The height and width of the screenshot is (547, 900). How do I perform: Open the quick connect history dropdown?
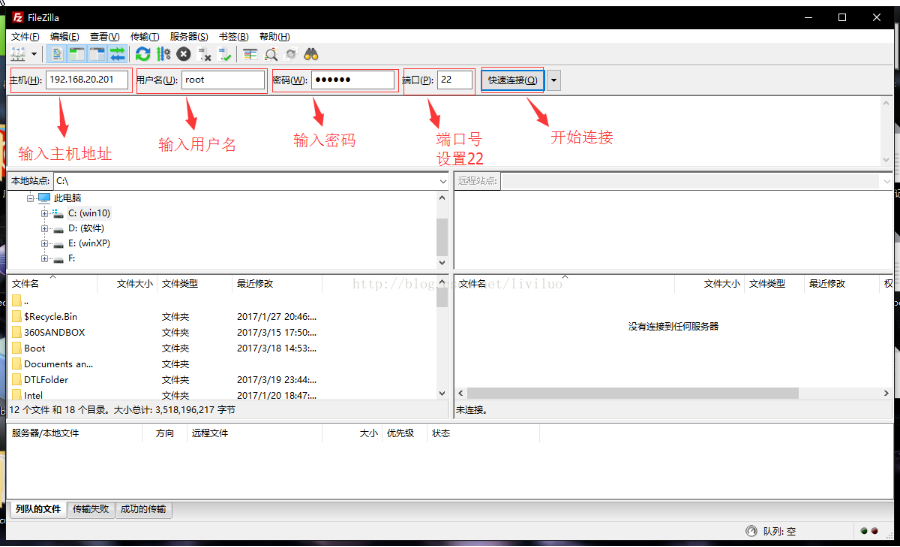[554, 80]
